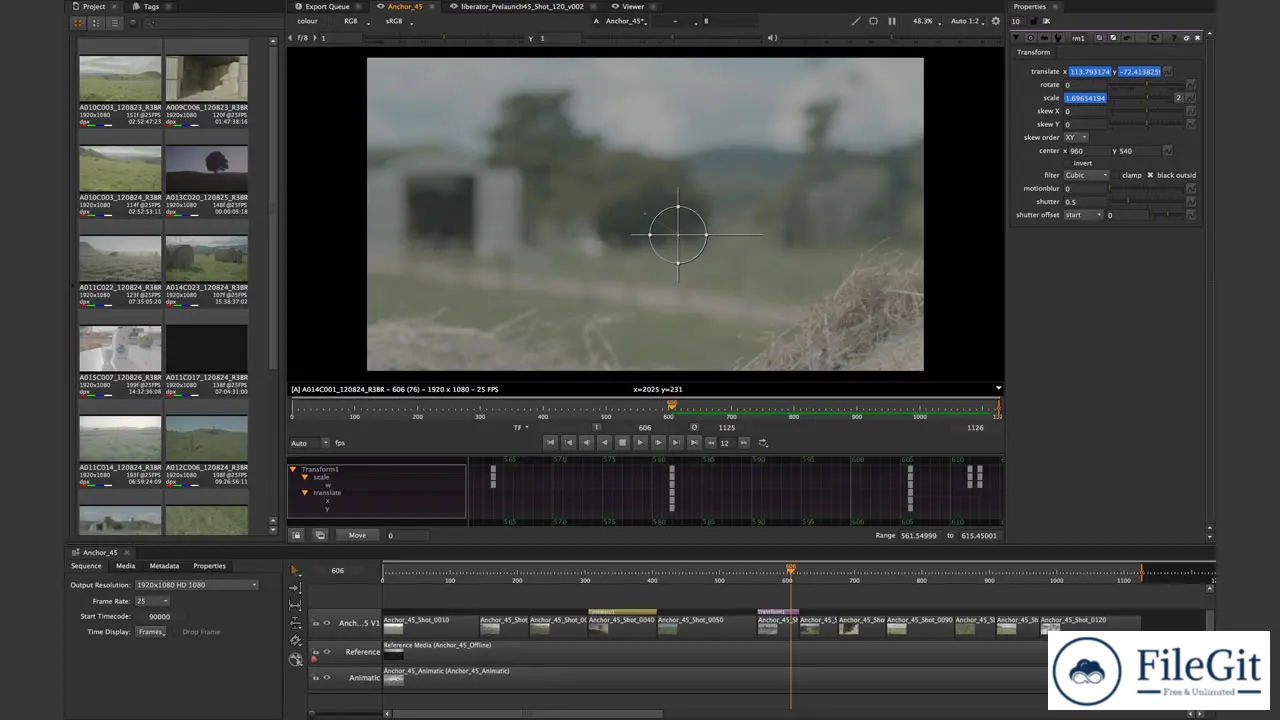Step to previous keyframe
1280x720 pixels.
(568, 442)
